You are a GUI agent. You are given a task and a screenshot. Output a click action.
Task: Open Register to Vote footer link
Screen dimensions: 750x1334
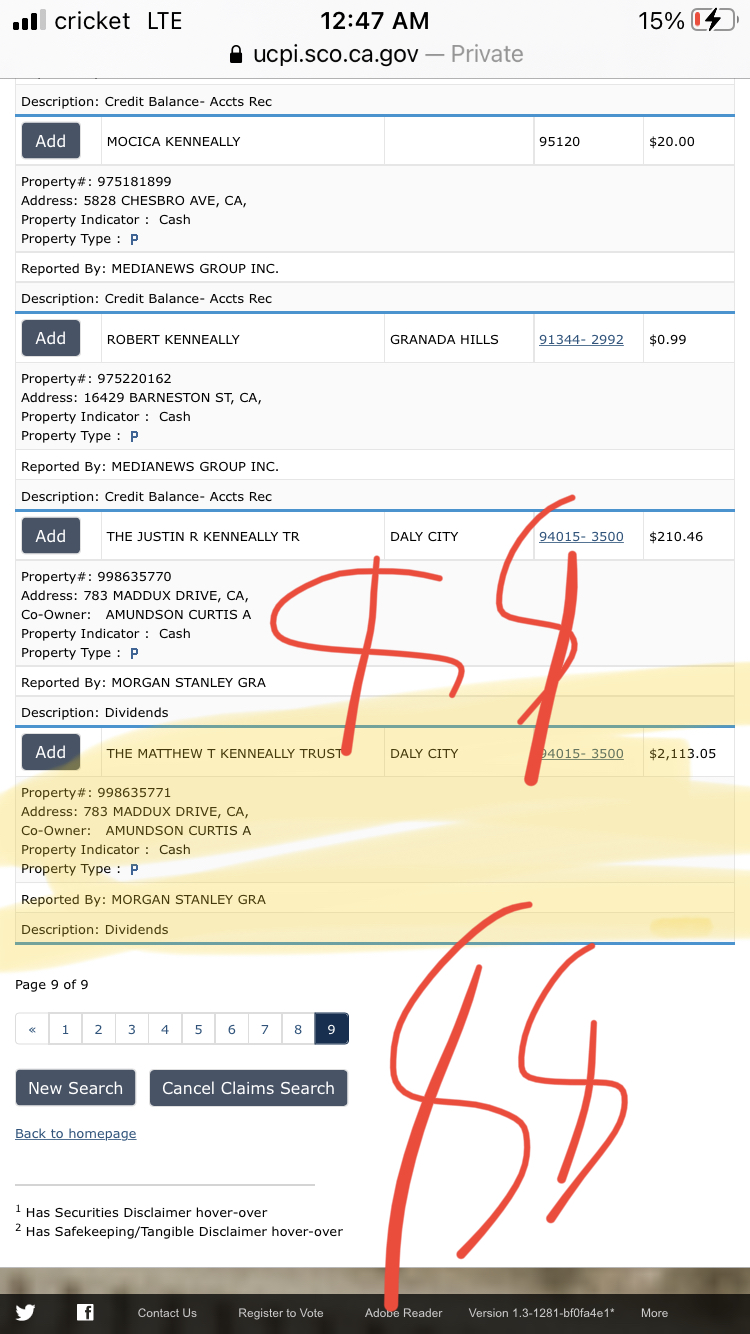(x=281, y=1313)
